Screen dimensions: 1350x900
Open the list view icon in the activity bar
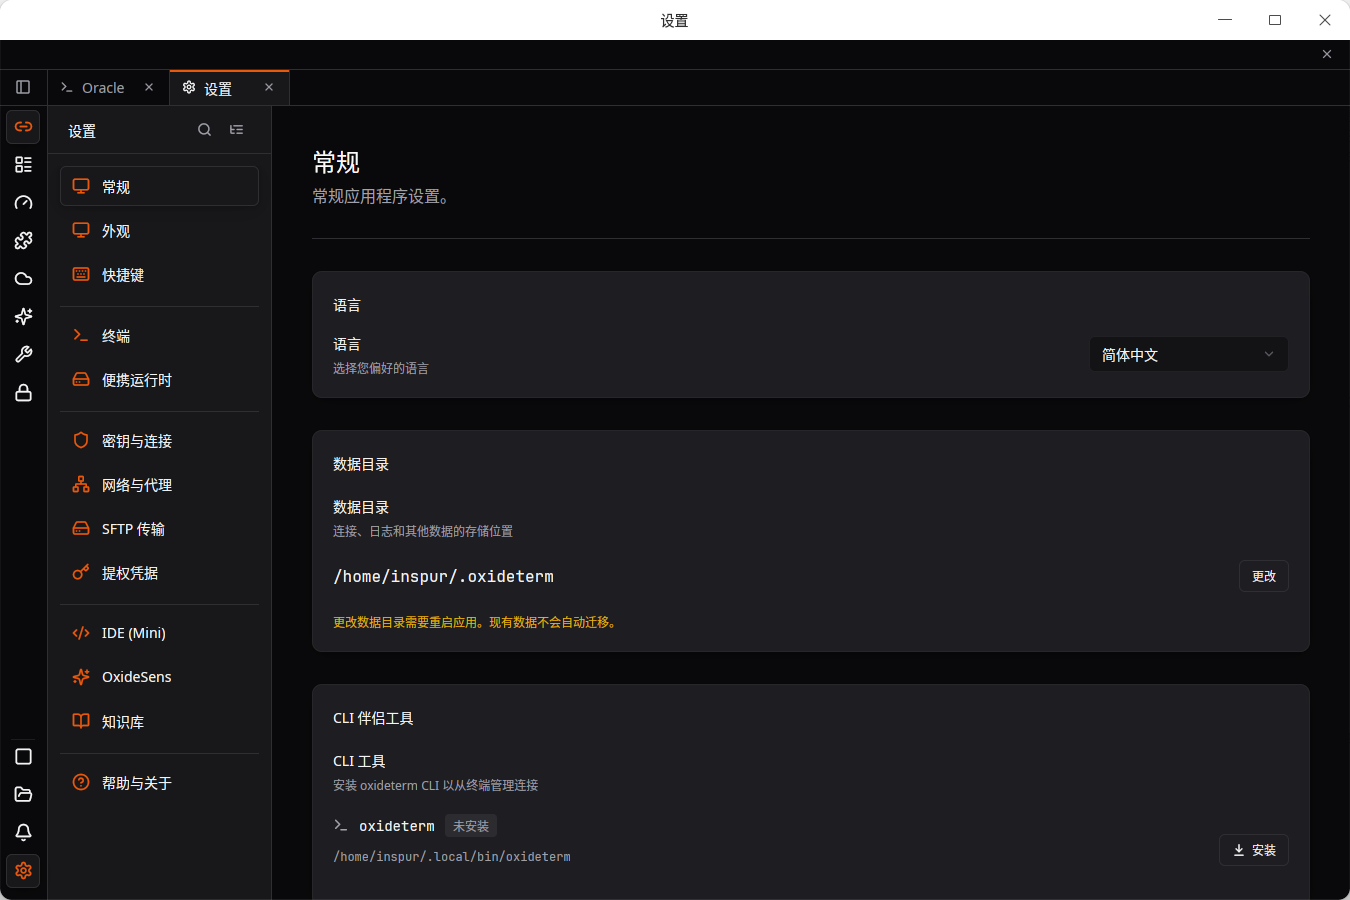(x=23, y=164)
